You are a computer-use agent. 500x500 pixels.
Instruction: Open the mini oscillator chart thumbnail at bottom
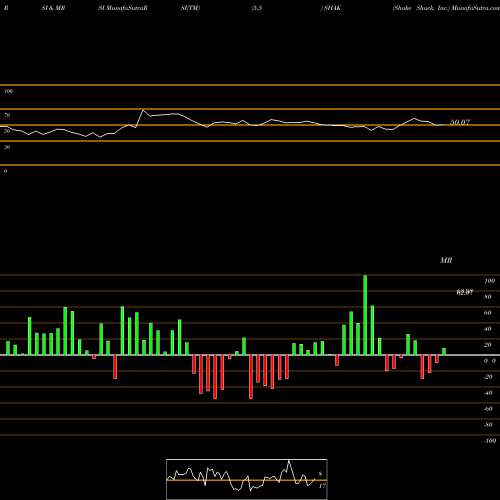coord(247,479)
